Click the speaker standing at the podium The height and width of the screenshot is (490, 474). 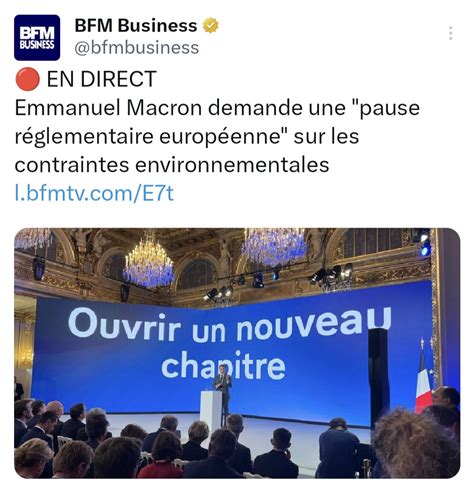click(223, 388)
